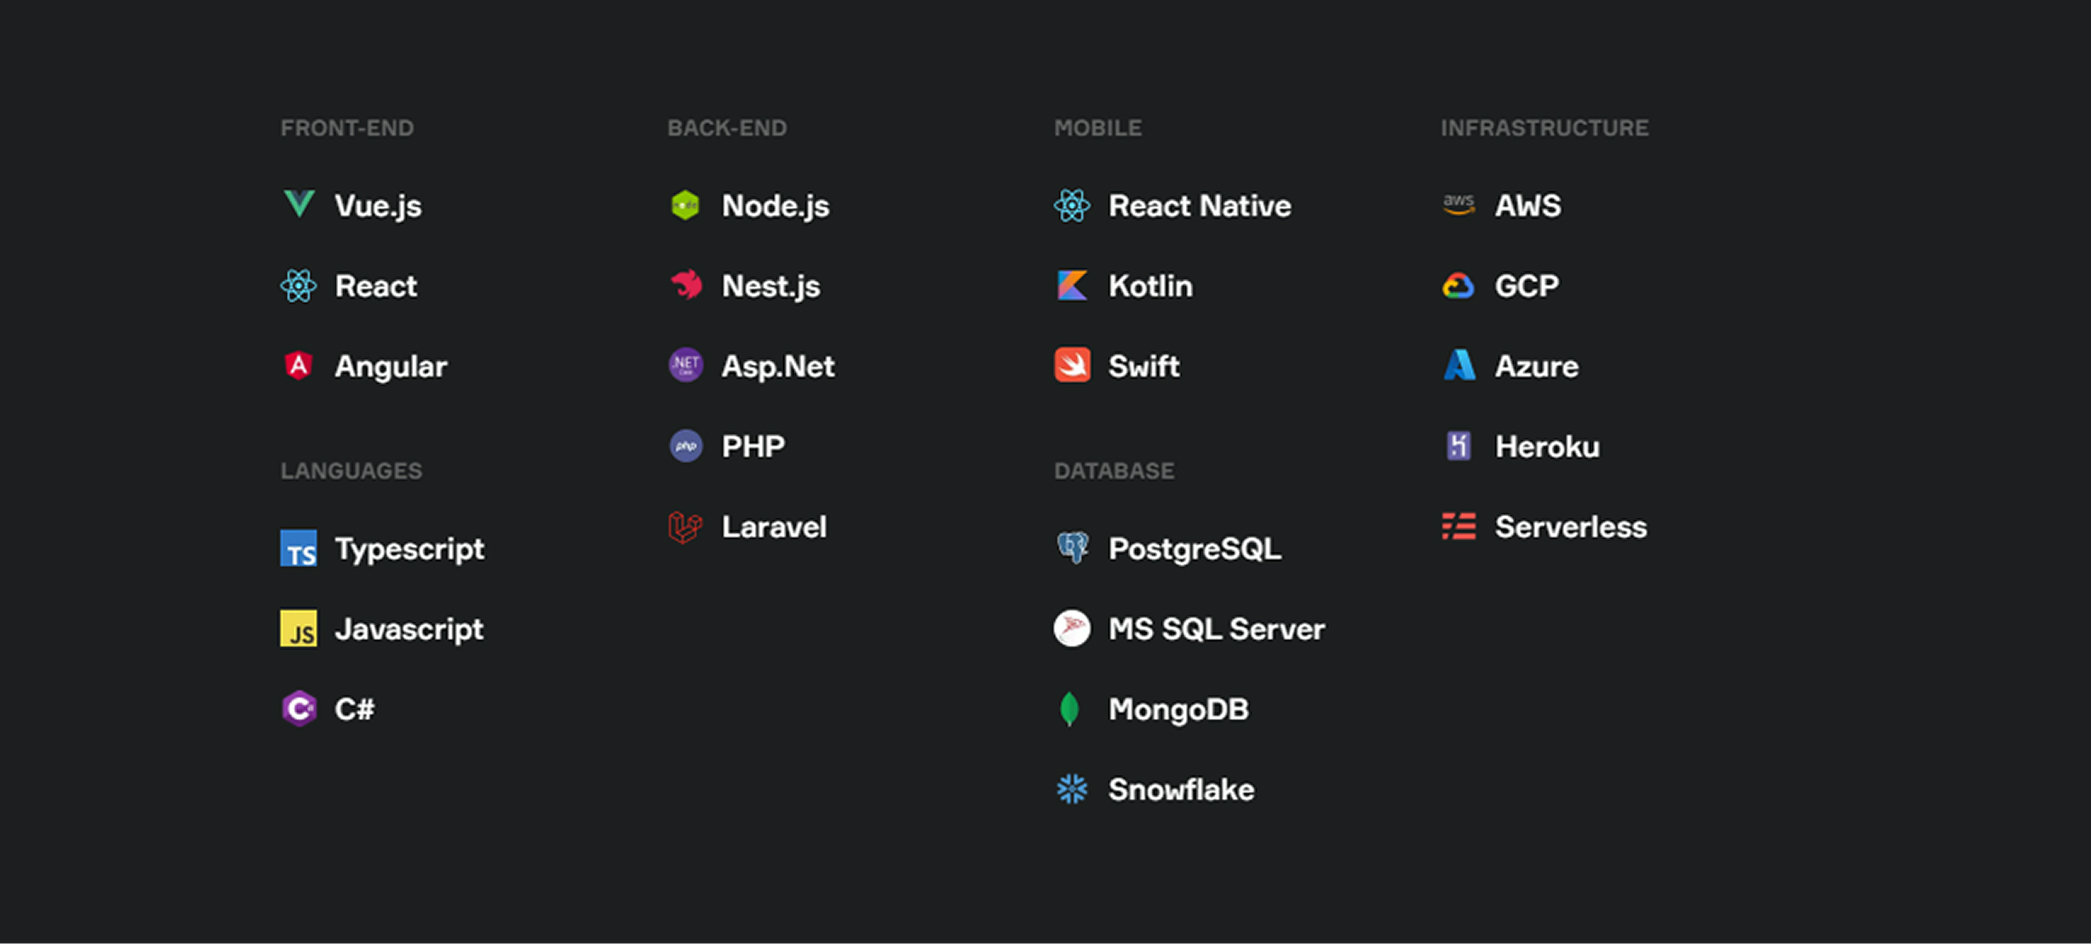Select the Swift bird icon

pos(1072,365)
